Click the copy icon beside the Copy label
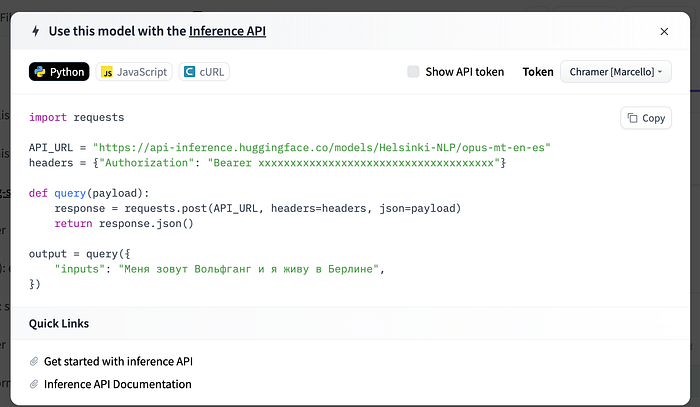Image resolution: width=700 pixels, height=407 pixels. [632, 118]
